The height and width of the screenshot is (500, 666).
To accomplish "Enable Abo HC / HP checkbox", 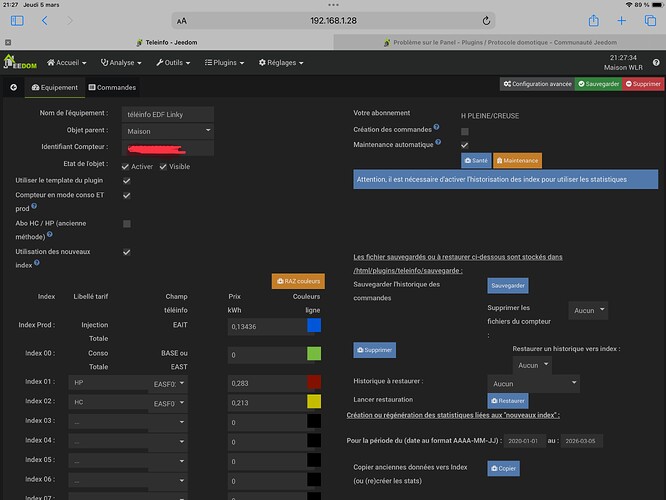I will [x=126, y=224].
